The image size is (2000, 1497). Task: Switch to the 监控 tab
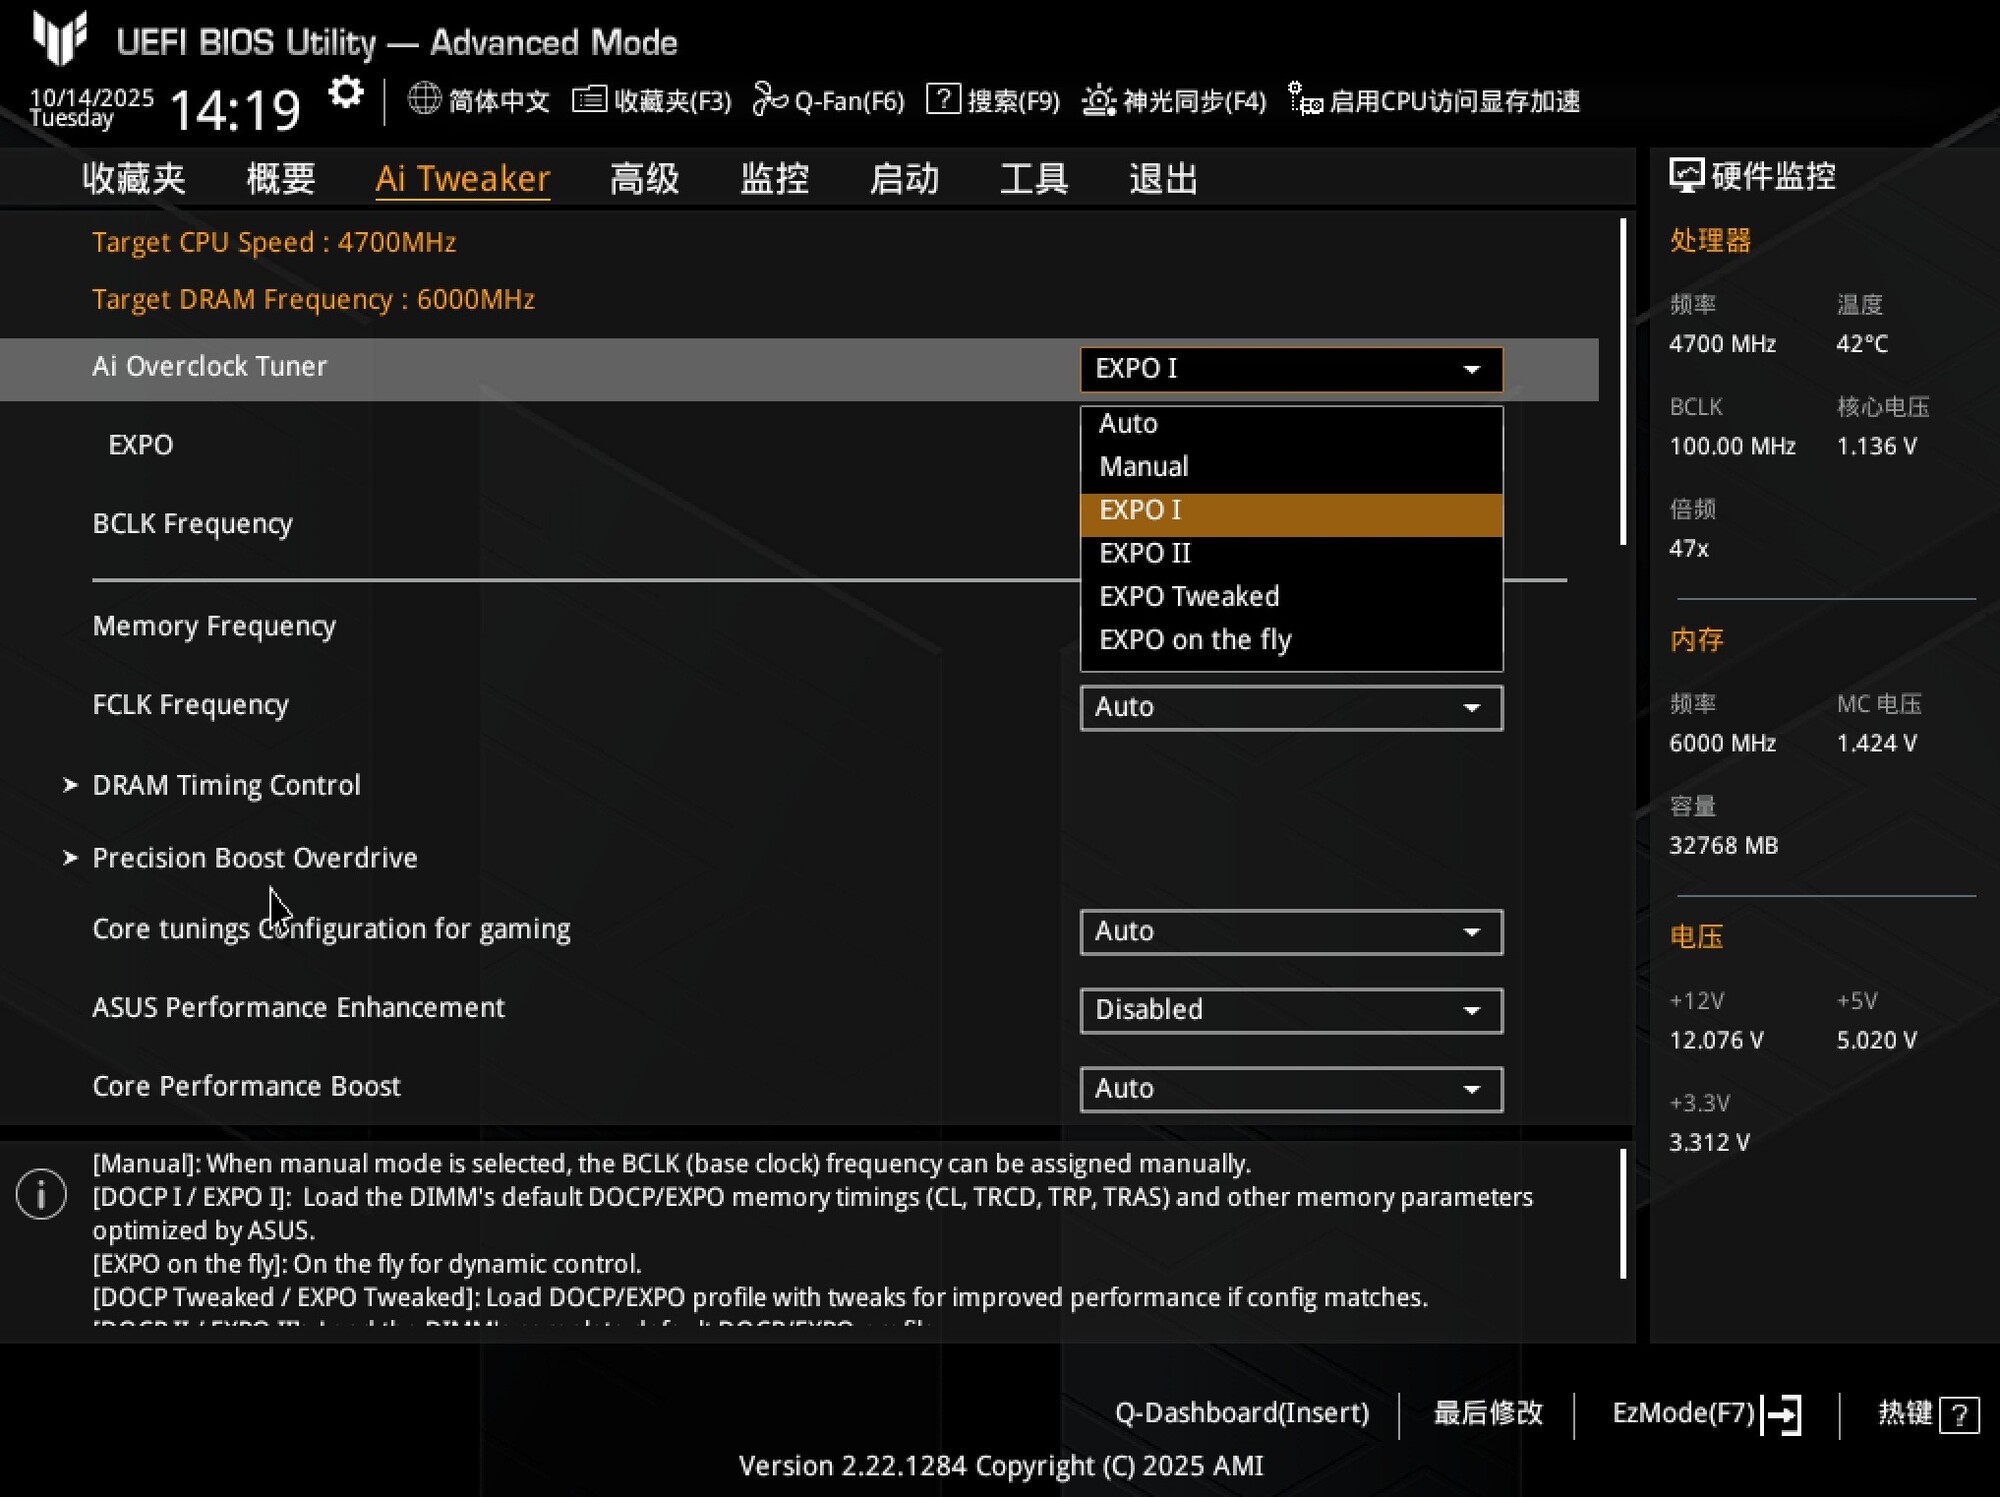pyautogui.click(x=772, y=178)
